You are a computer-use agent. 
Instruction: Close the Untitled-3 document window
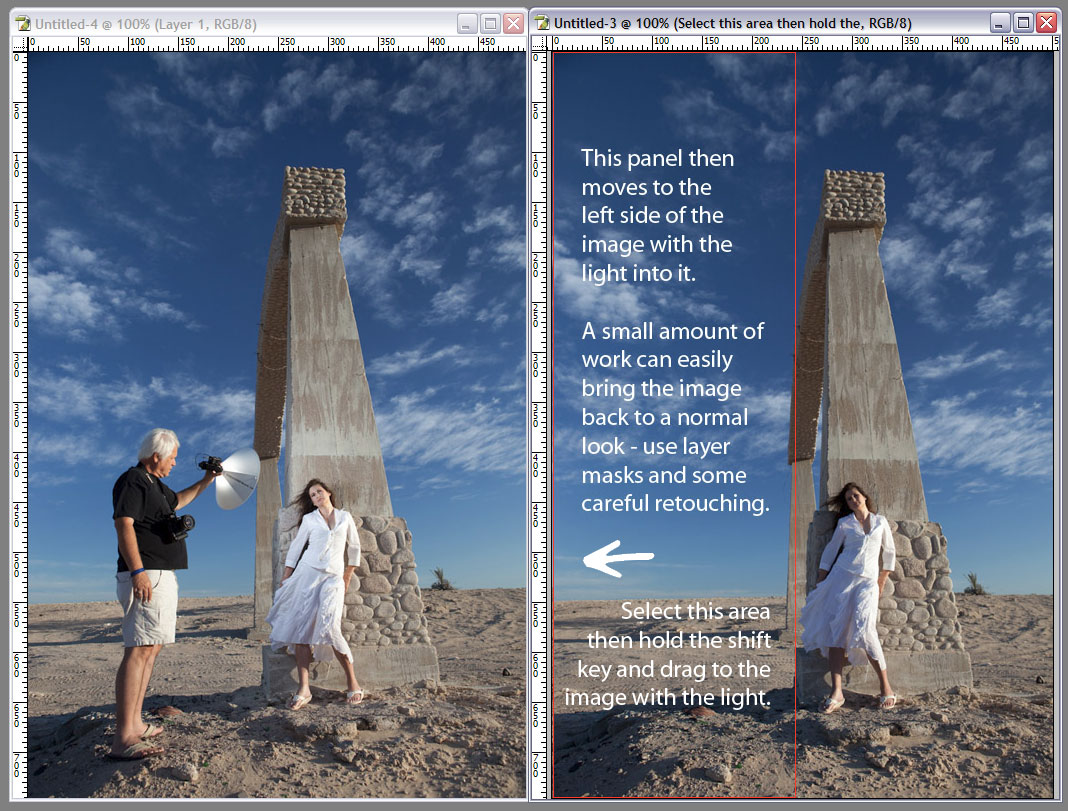1046,23
